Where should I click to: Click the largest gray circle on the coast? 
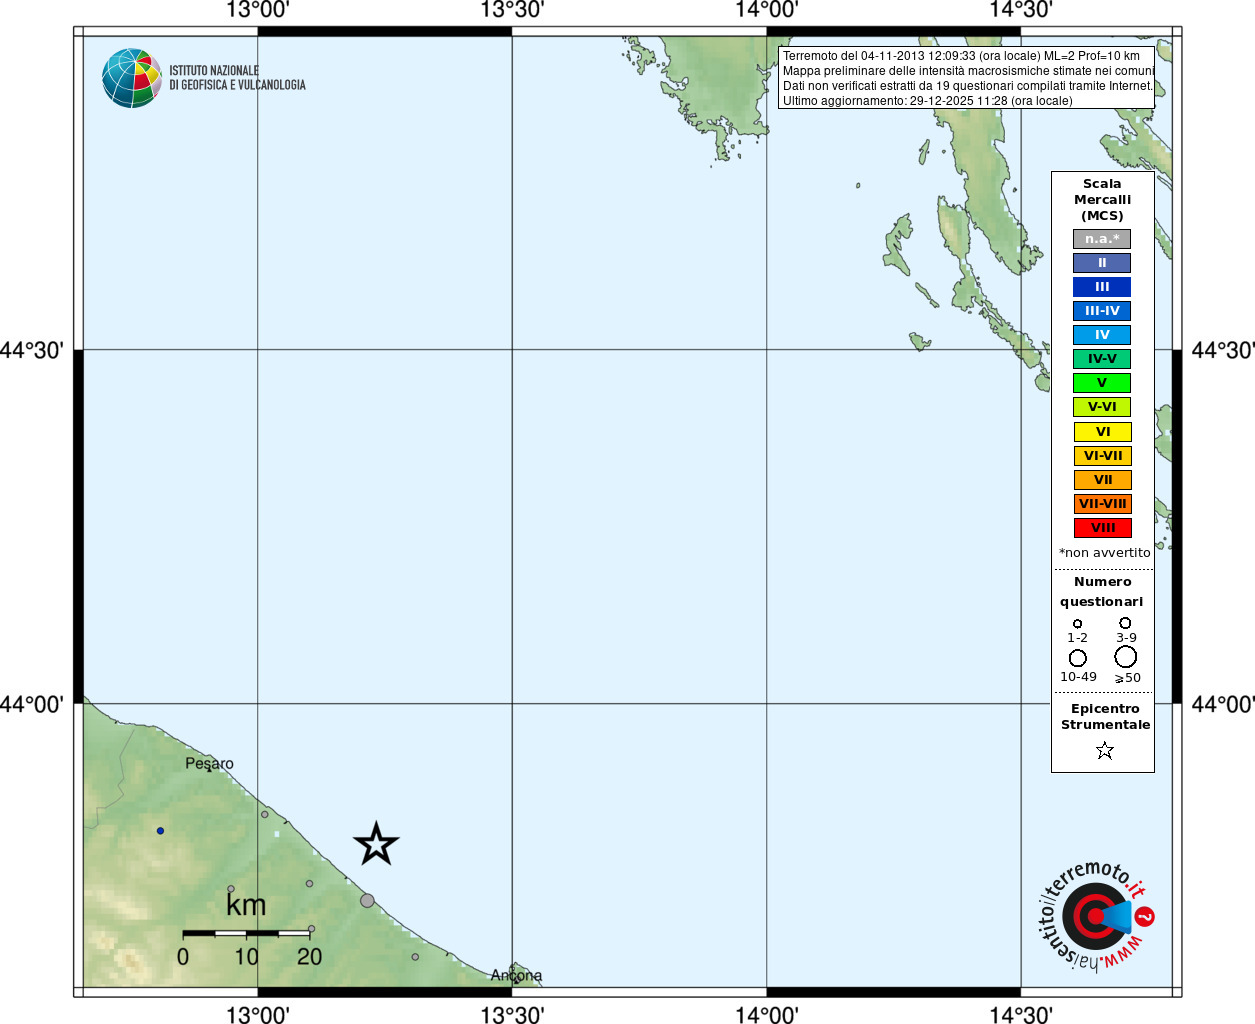point(367,901)
